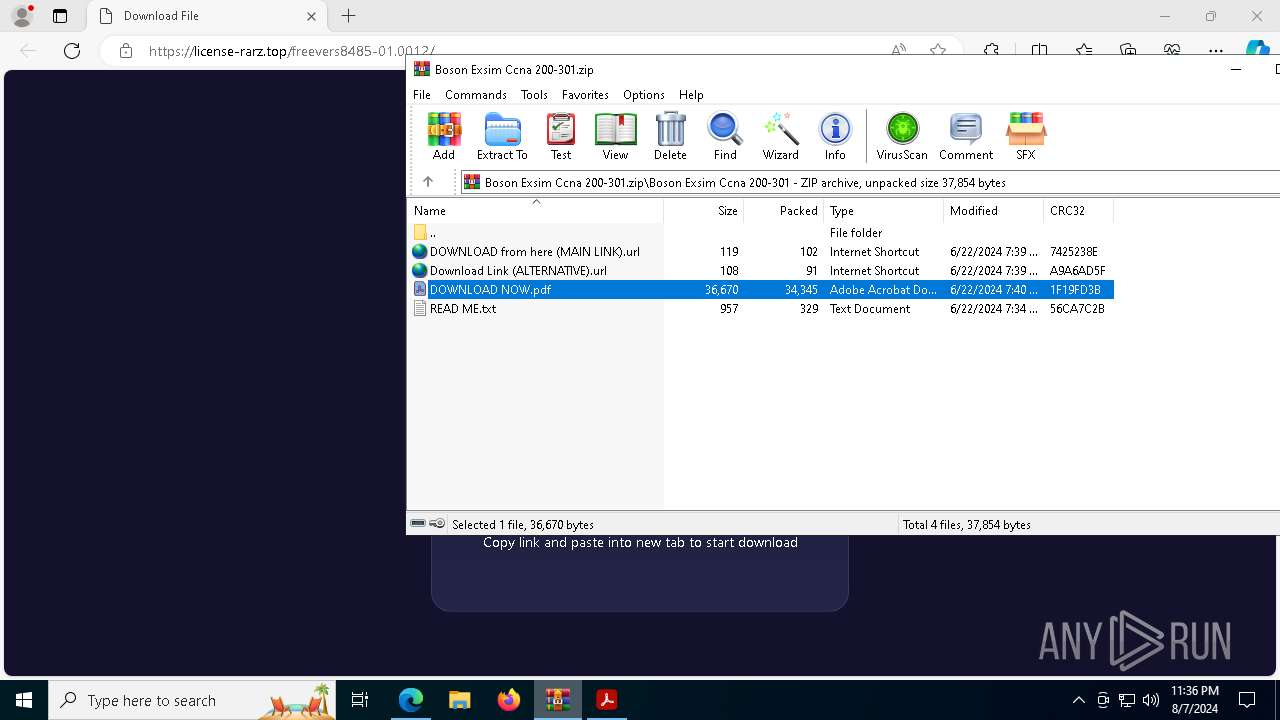Click the Edge address bar URL
Screen dimensions: 1280x720
point(292,51)
